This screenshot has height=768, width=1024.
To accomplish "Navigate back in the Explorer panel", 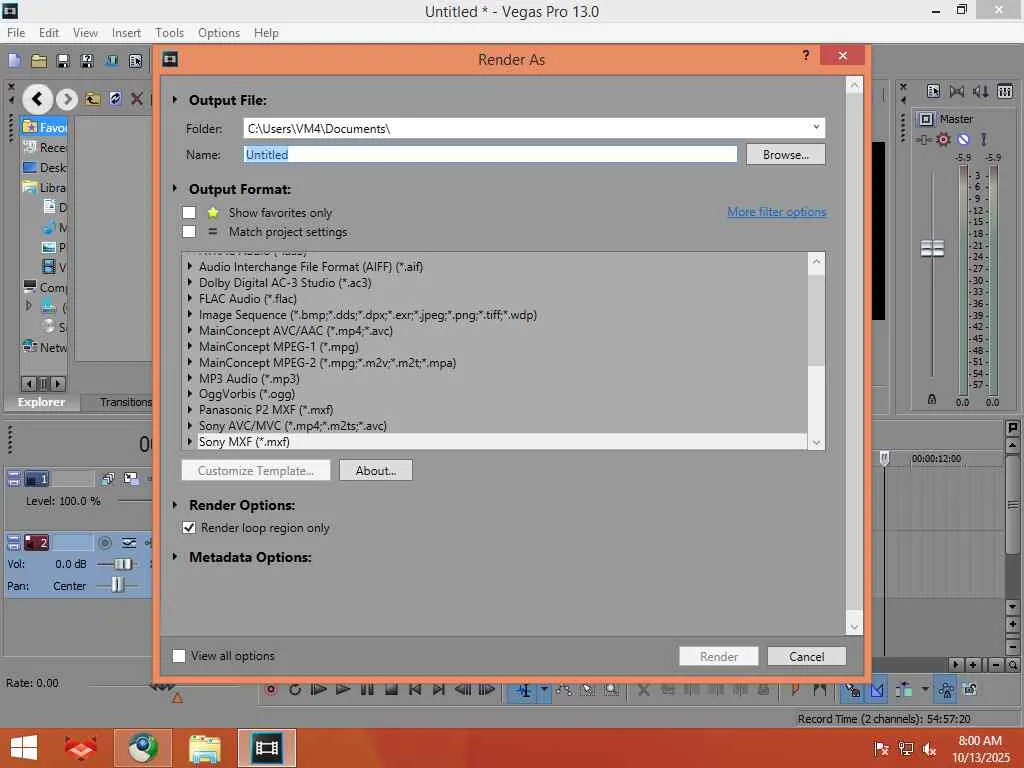I will 37,99.
